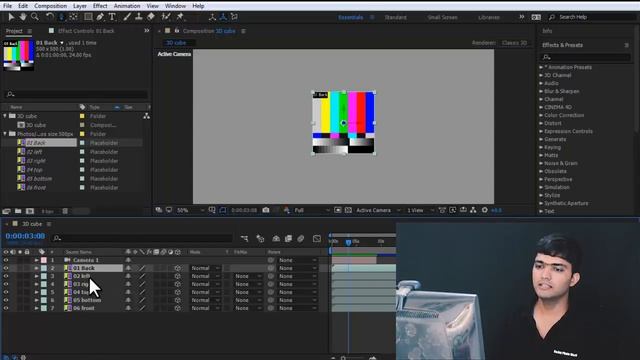Click the Graph Editor icon
Image resolution: width=640 pixels, height=360 pixels.
tap(317, 238)
